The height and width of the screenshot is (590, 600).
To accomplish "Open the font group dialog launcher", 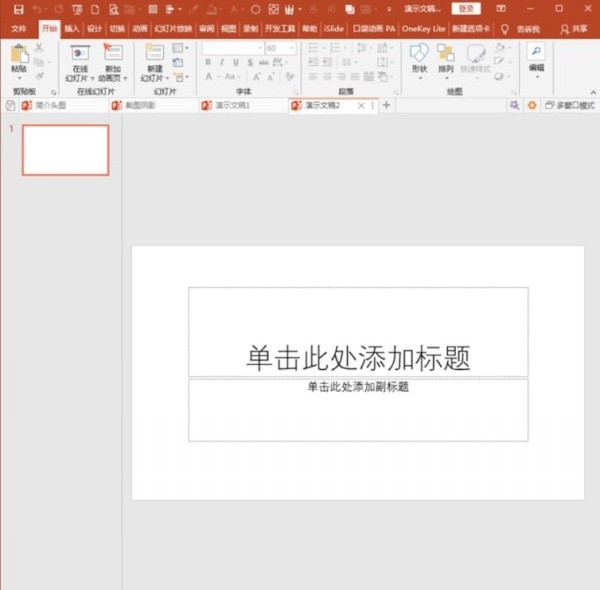I will point(296,92).
